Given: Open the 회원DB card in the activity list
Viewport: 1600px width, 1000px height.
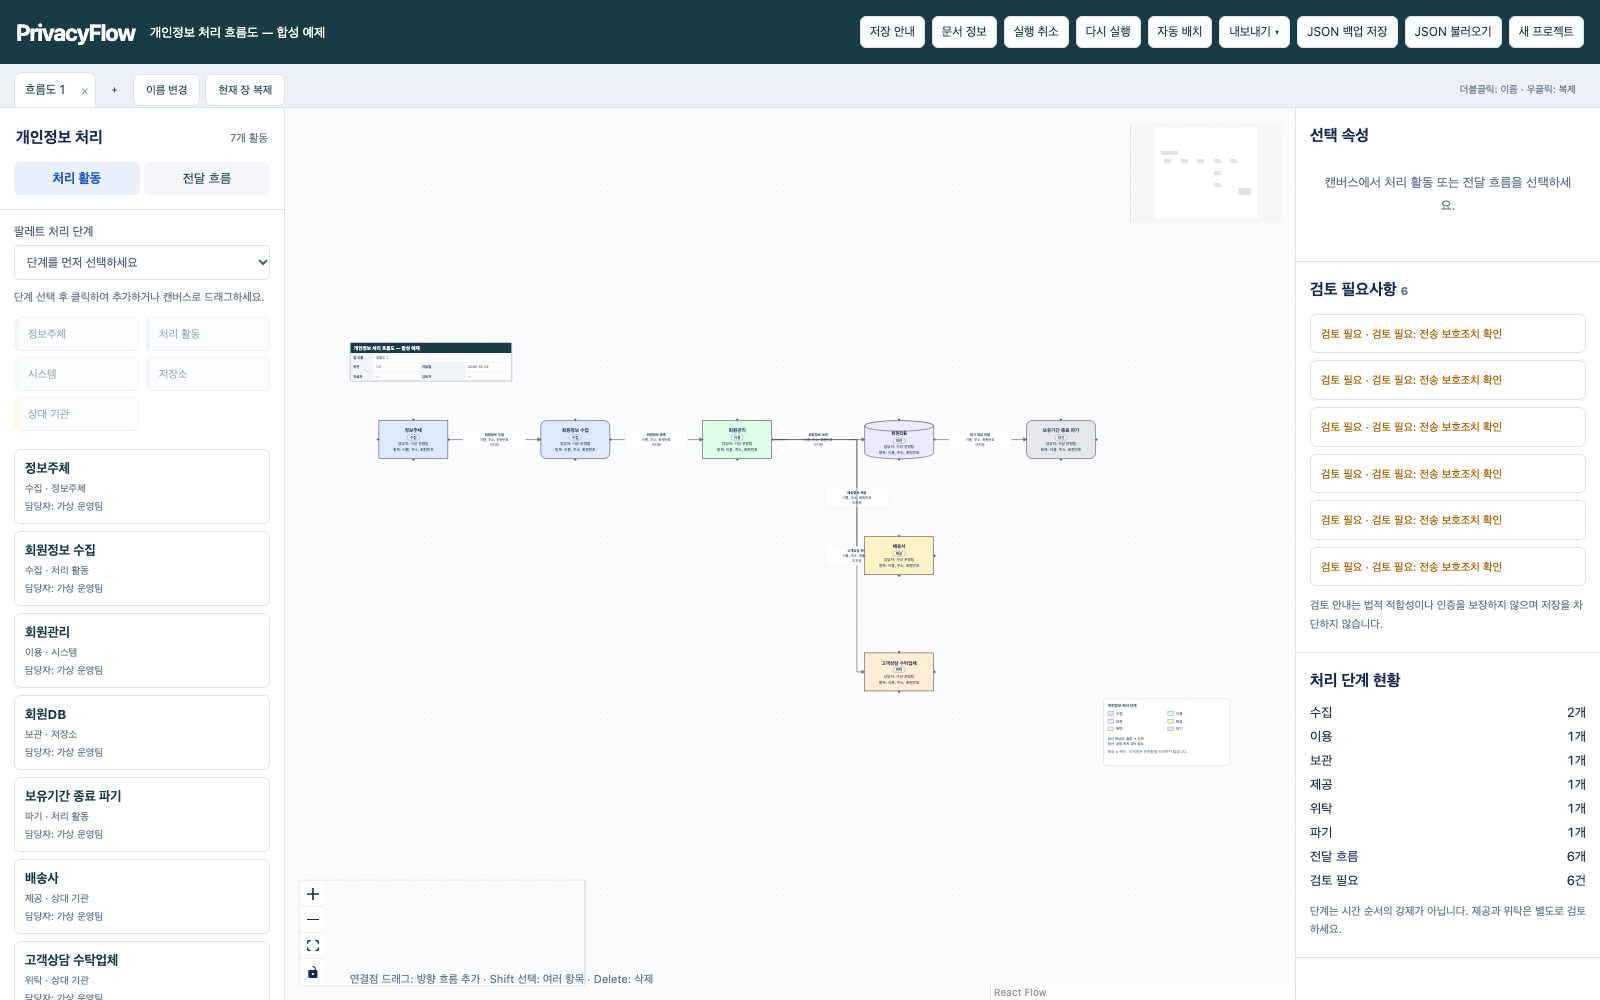Looking at the screenshot, I should pyautogui.click(x=142, y=733).
